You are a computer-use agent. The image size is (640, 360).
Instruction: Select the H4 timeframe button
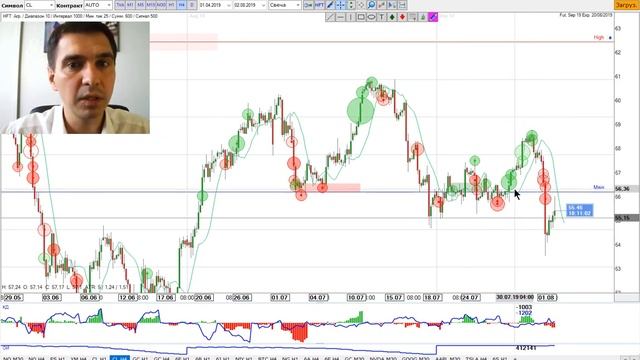point(182,5)
